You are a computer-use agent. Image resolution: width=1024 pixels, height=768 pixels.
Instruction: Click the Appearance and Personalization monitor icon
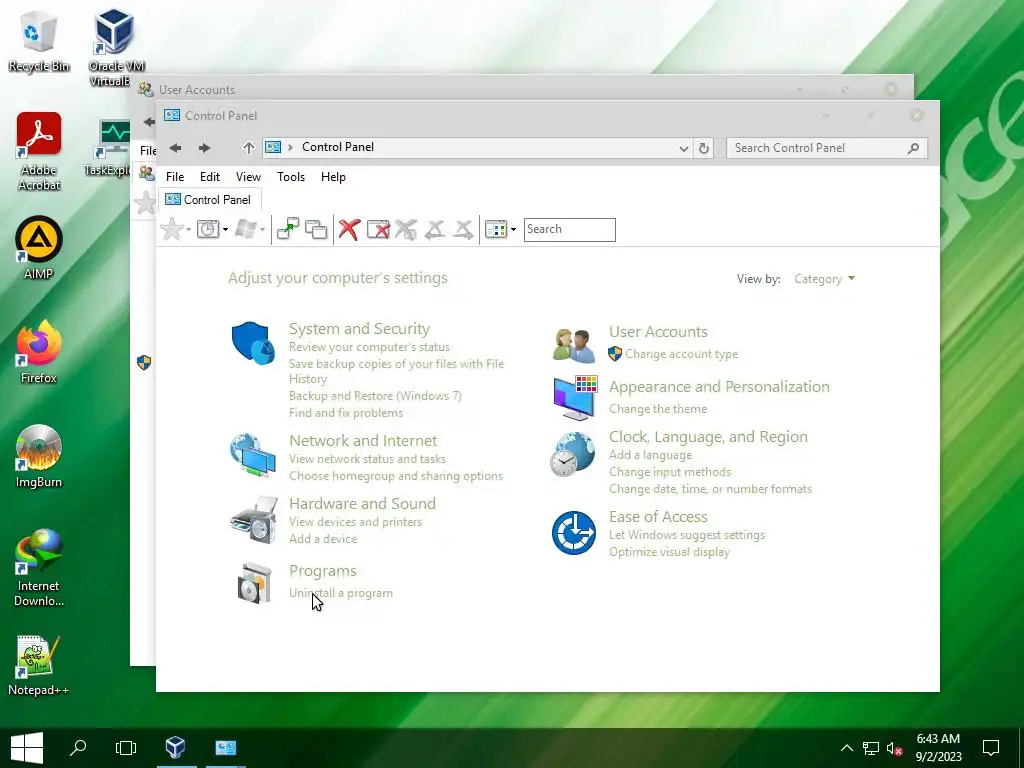575,398
